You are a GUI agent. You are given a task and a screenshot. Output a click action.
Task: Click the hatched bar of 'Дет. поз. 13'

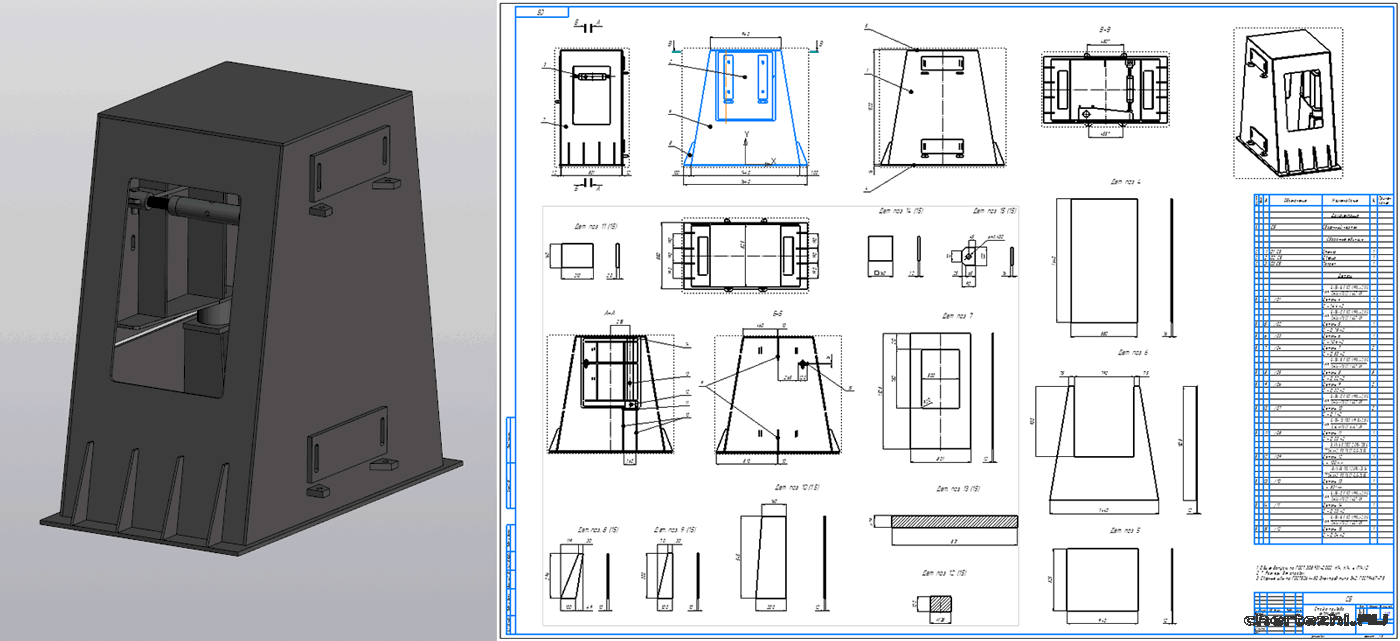[945, 522]
